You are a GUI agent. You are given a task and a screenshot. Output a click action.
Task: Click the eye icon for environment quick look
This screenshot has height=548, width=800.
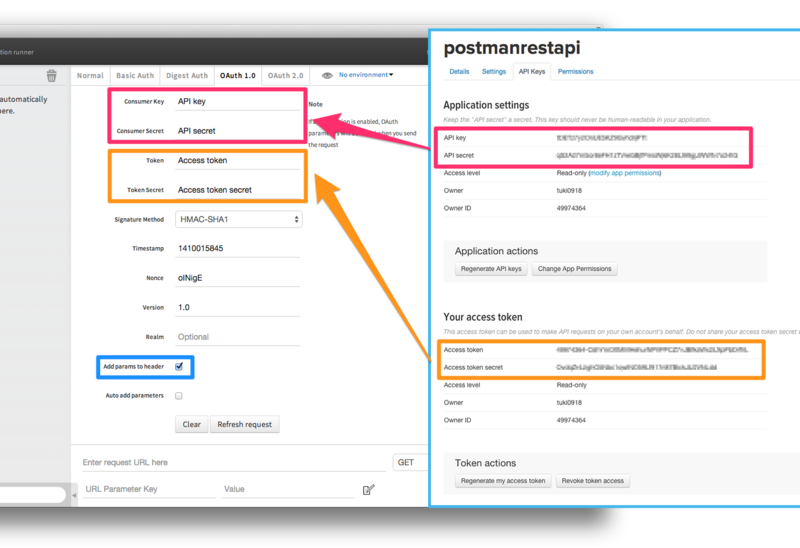[327, 75]
